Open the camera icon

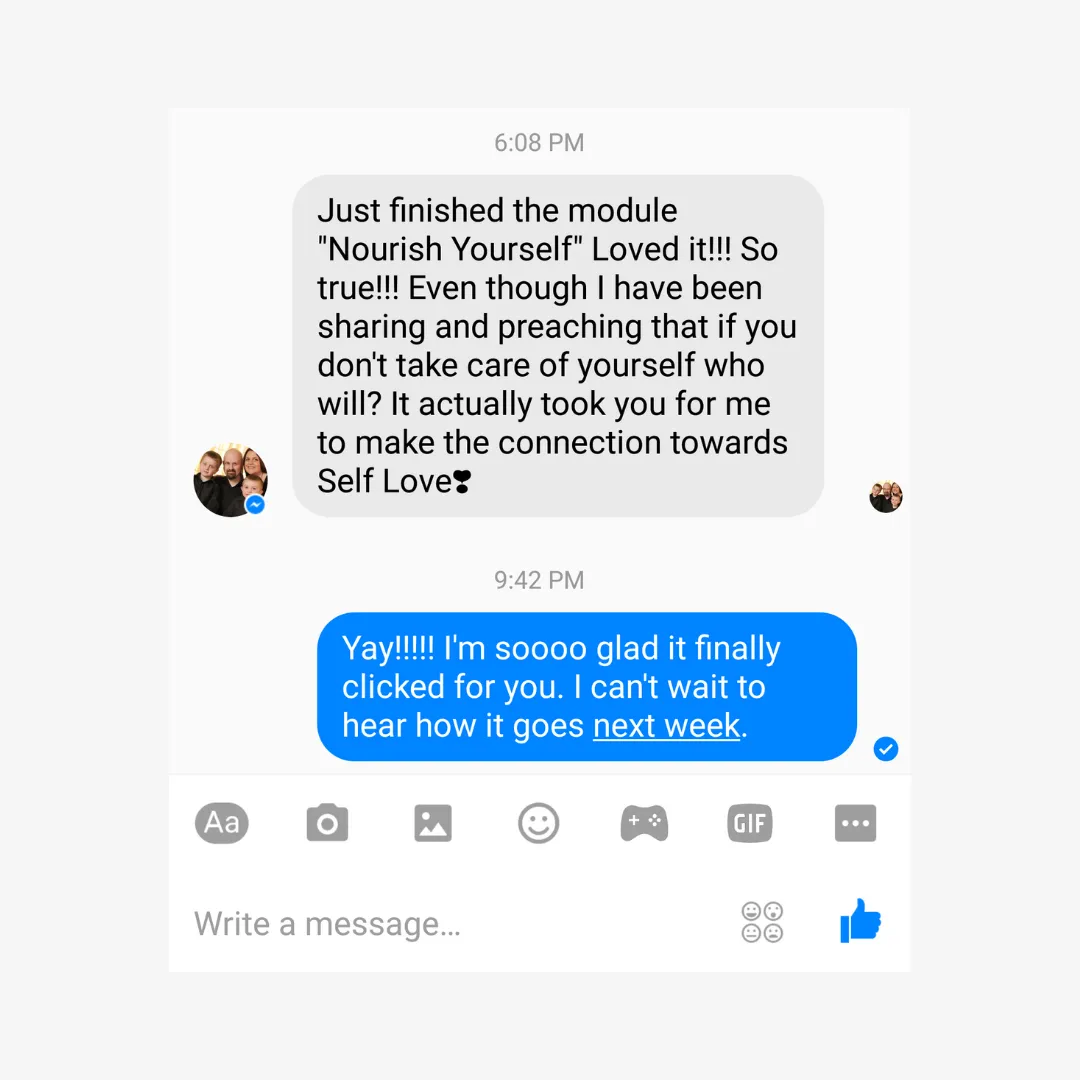click(327, 823)
